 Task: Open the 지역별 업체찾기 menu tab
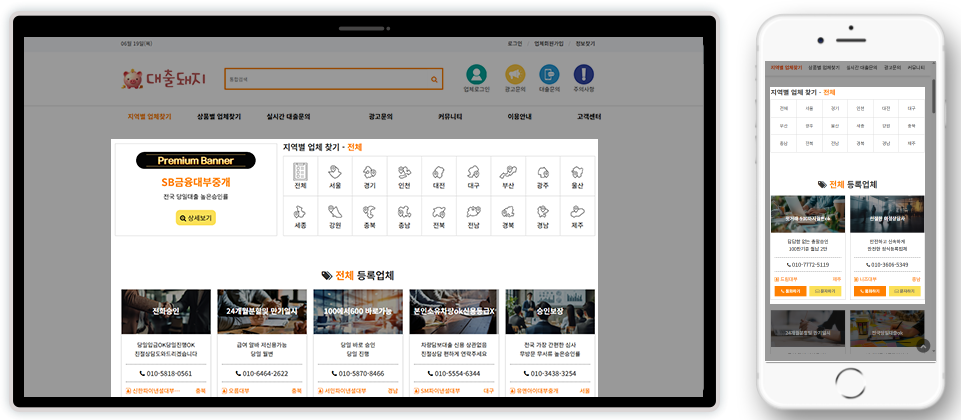coord(149,116)
